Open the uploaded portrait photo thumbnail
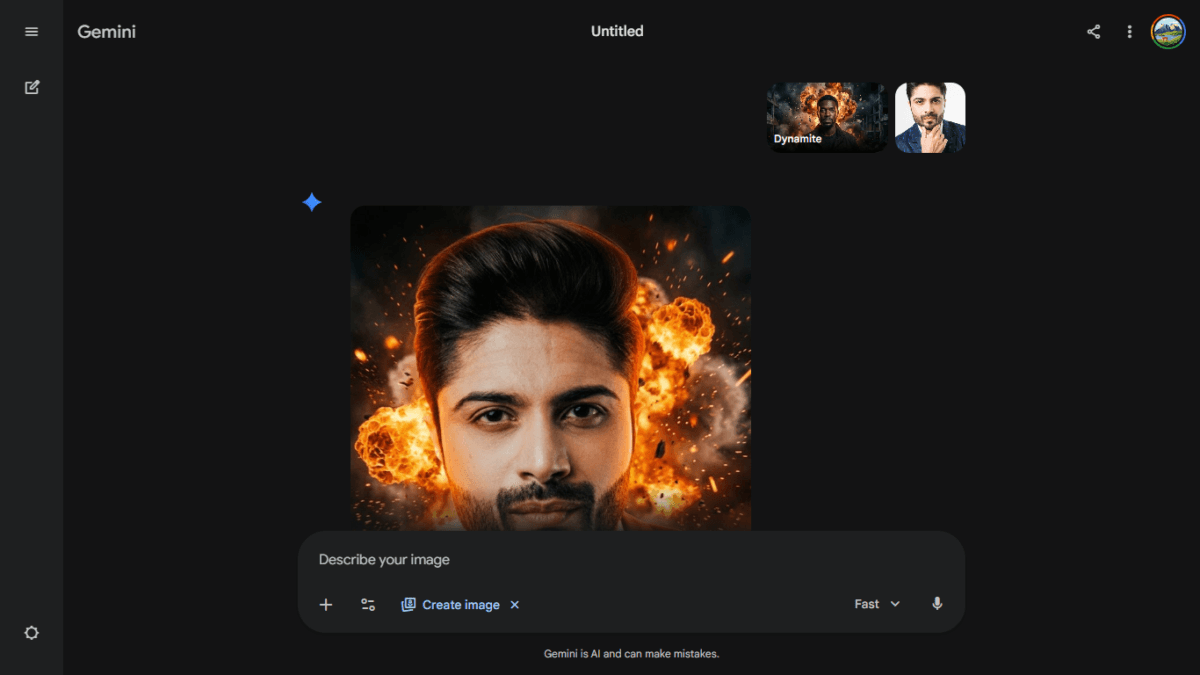Image resolution: width=1200 pixels, height=675 pixels. (x=930, y=117)
